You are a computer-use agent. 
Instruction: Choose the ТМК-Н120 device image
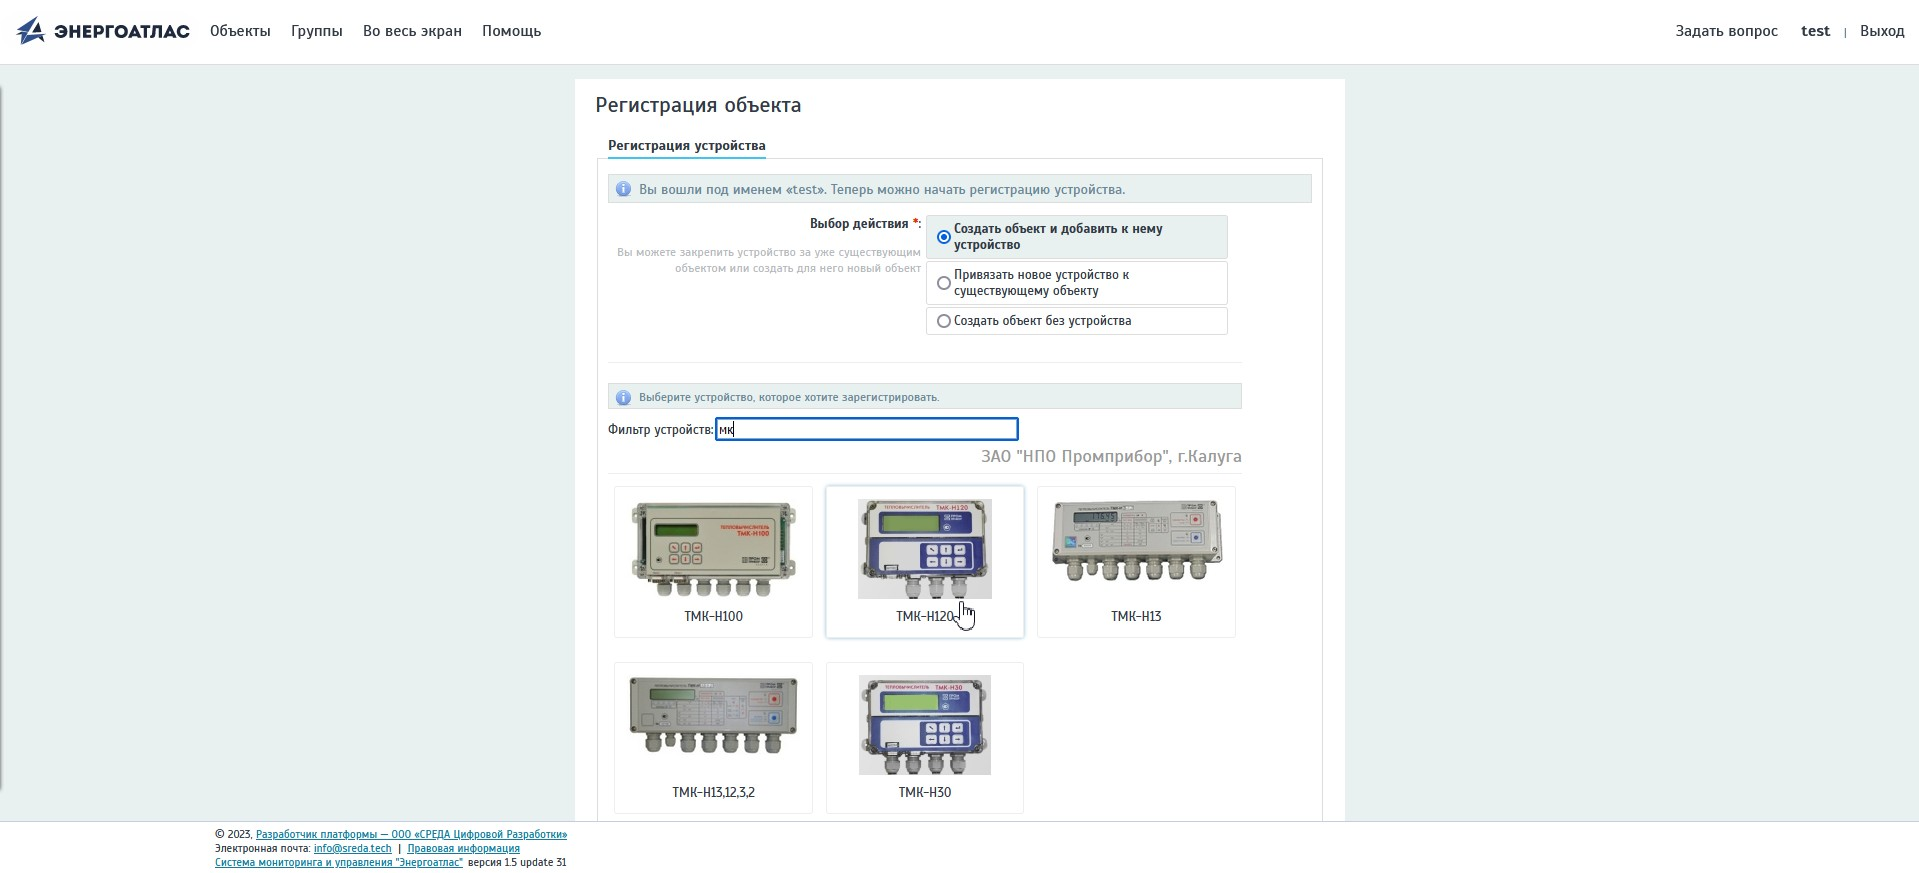pyautogui.click(x=924, y=549)
